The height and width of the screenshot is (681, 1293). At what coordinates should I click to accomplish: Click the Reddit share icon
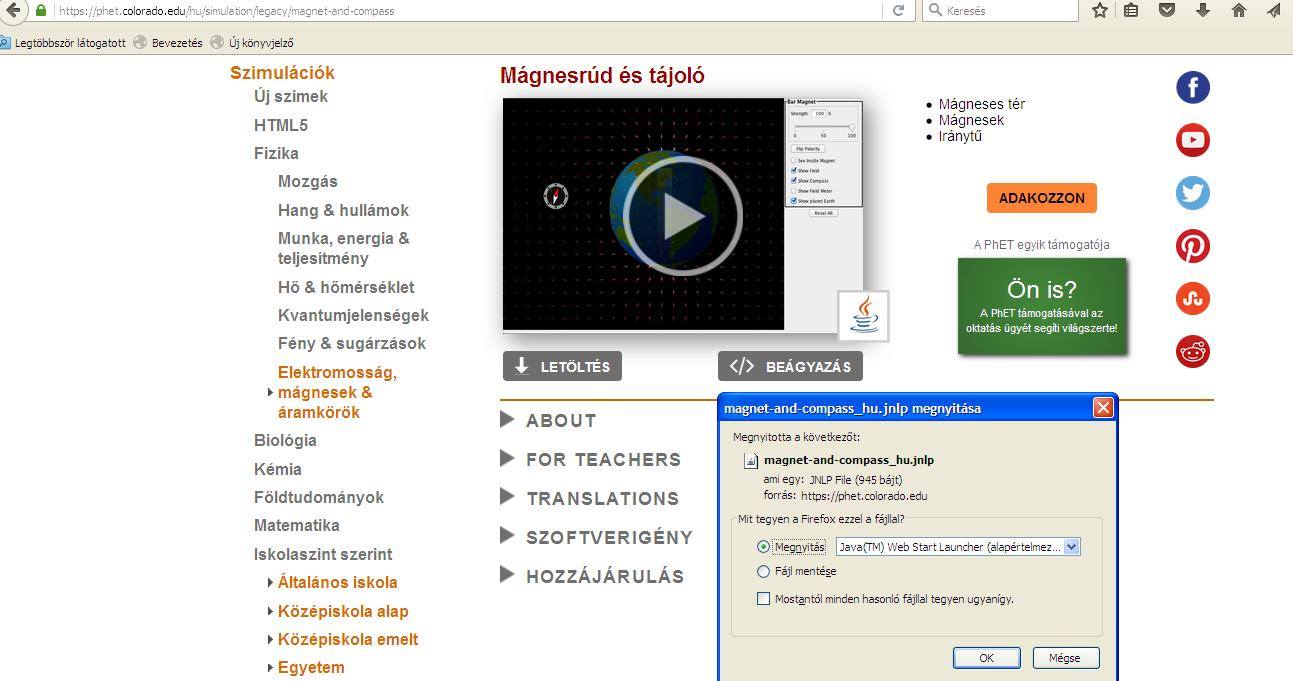coord(1192,352)
